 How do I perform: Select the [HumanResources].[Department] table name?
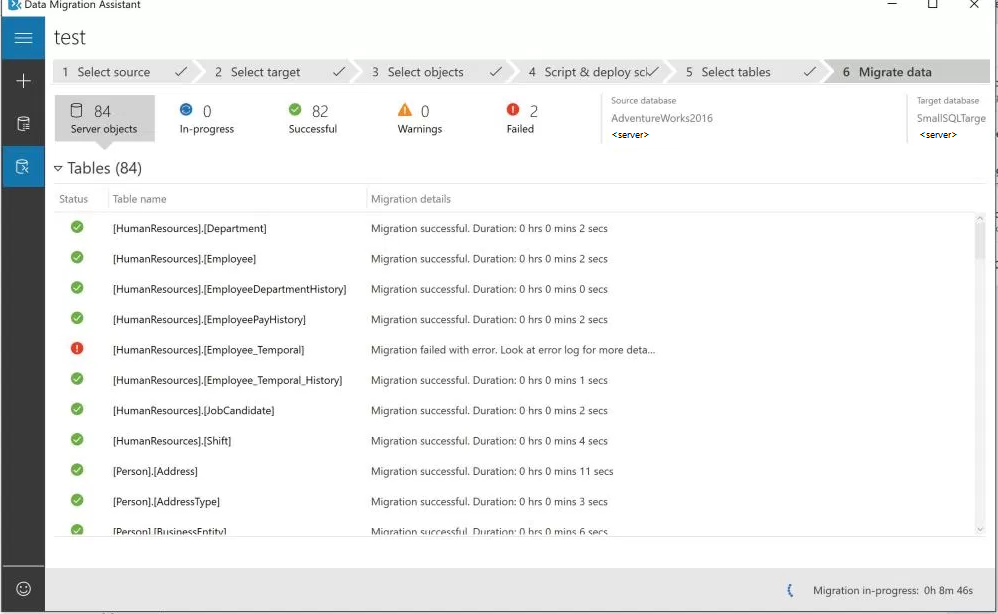[190, 228]
